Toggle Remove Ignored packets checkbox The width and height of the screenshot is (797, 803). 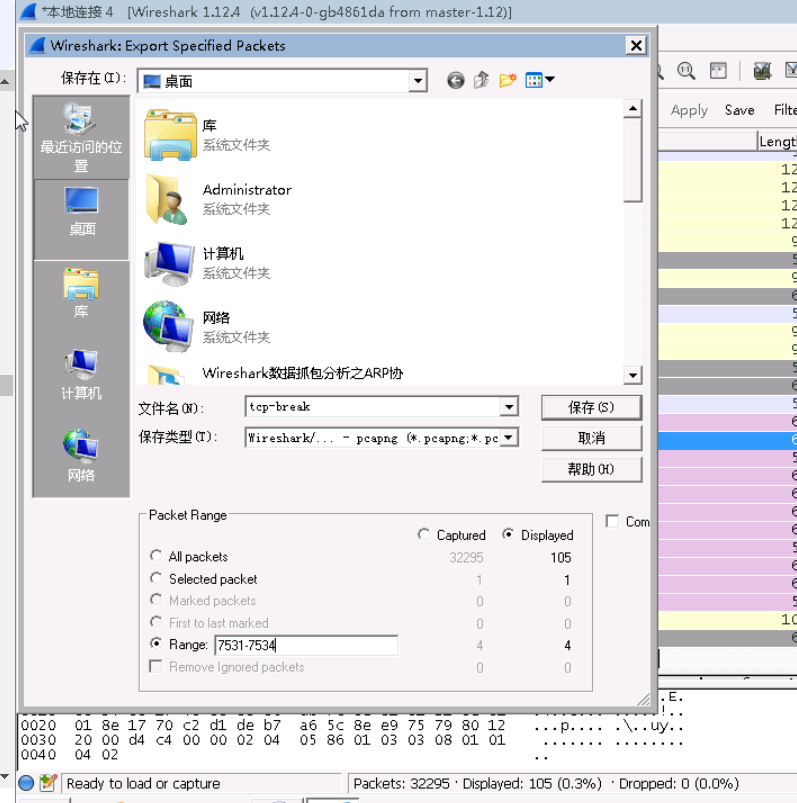(155, 666)
